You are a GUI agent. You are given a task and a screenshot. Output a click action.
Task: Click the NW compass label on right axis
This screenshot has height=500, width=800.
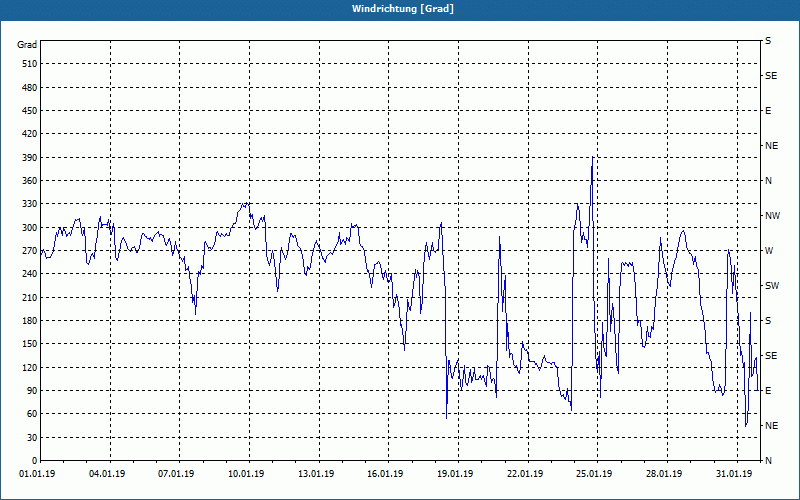coord(772,216)
